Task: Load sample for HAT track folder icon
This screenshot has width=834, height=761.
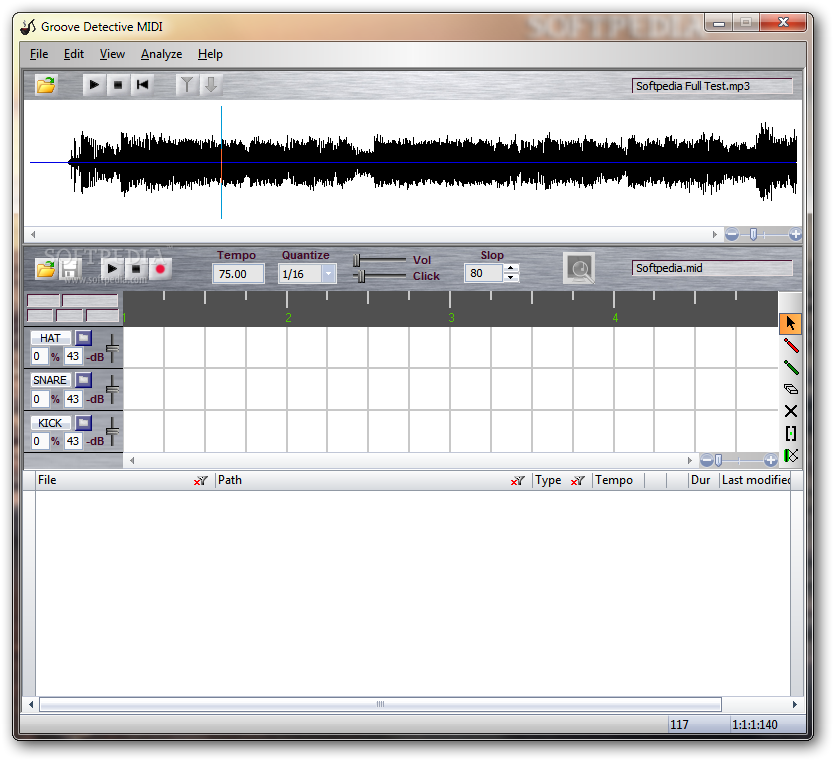Action: pyautogui.click(x=83, y=338)
